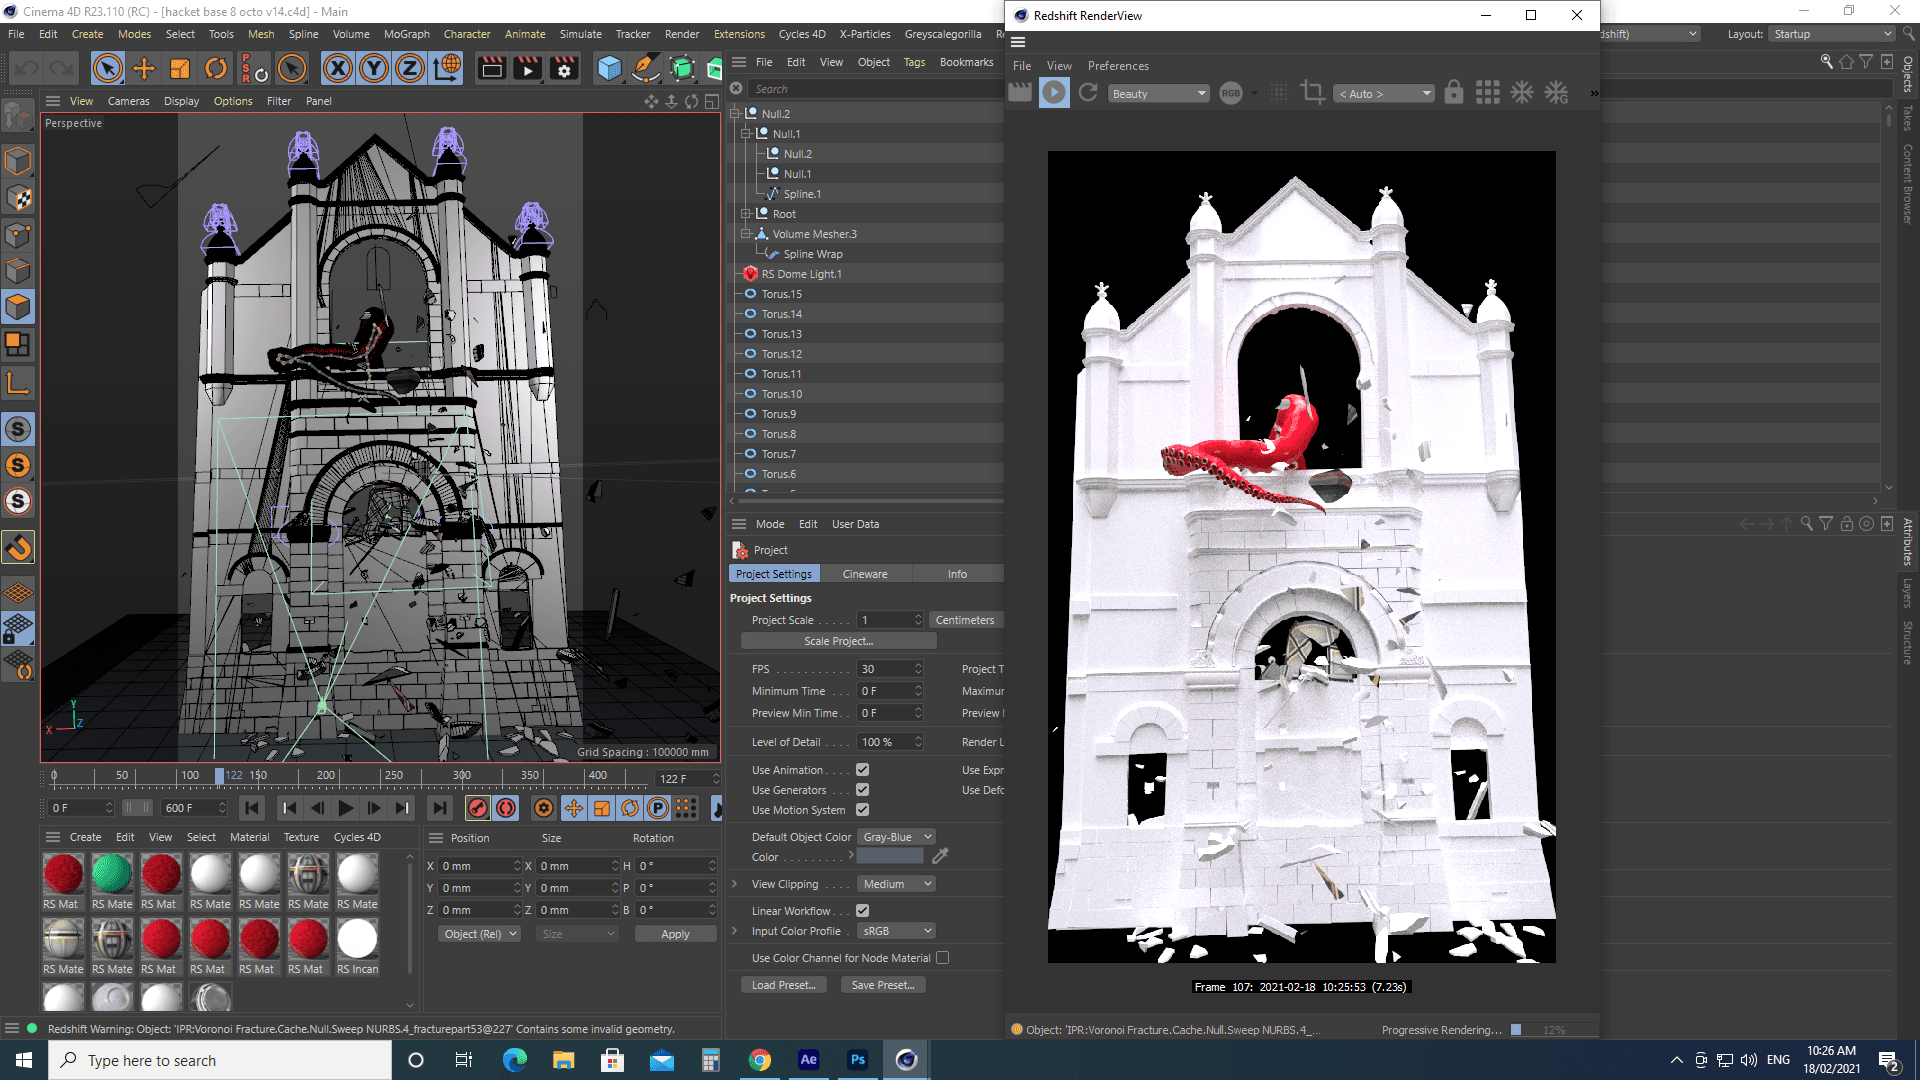Viewport: 1920px width, 1080px height.
Task: Click the Scale Project button
Action: pyautogui.click(x=838, y=641)
